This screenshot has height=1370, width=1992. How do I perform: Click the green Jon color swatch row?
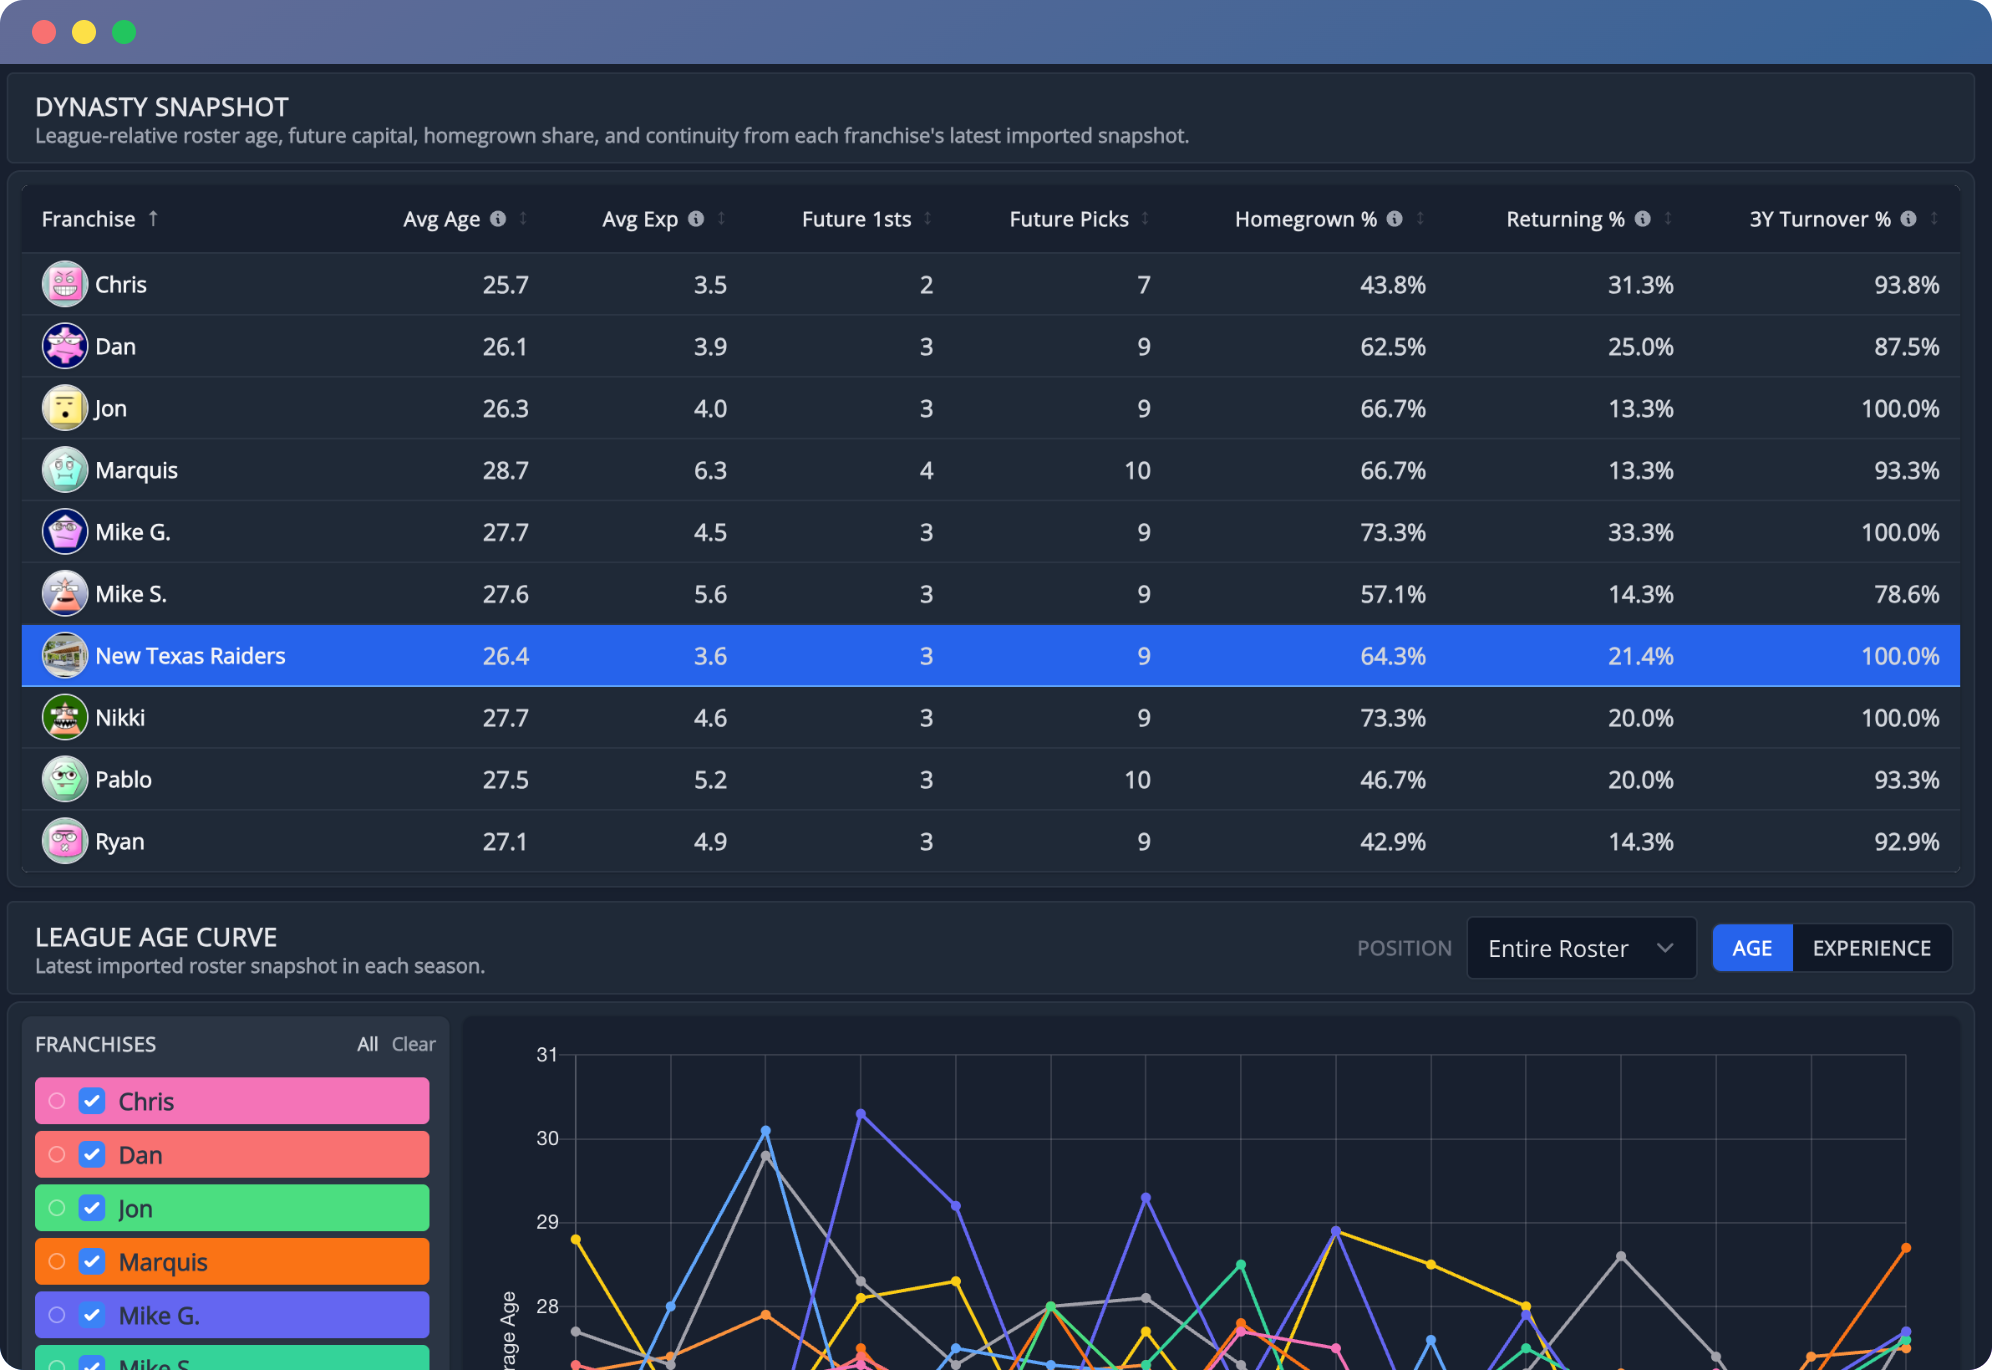232,1208
